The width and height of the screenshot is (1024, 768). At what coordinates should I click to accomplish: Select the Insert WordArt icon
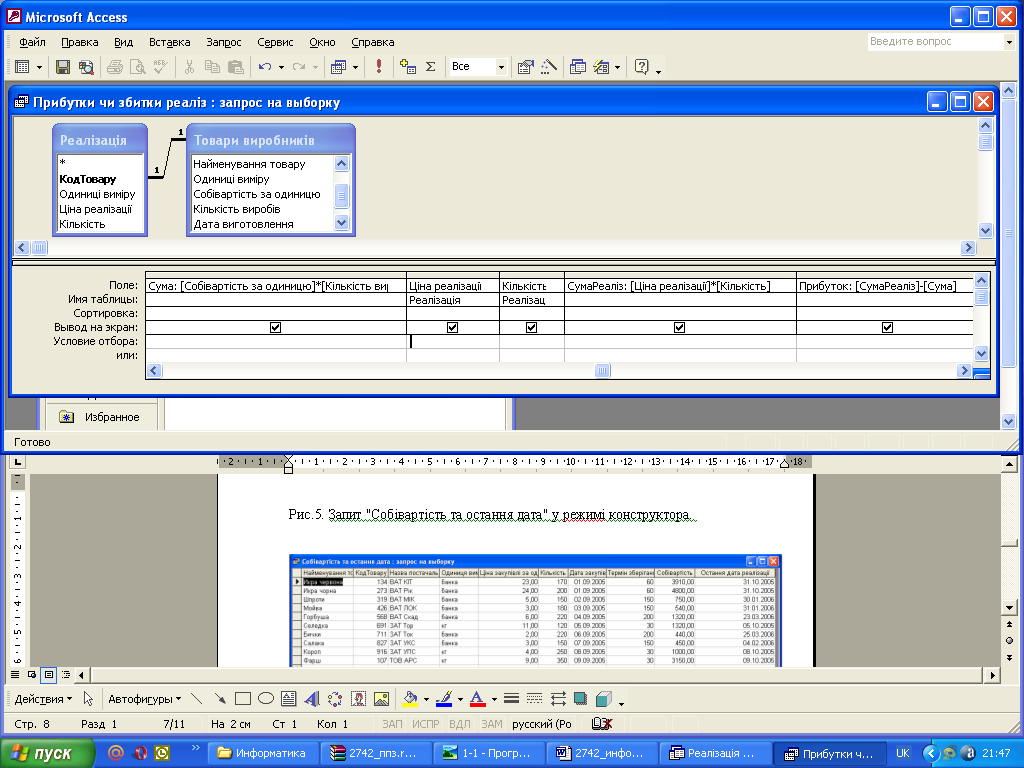[x=311, y=699]
